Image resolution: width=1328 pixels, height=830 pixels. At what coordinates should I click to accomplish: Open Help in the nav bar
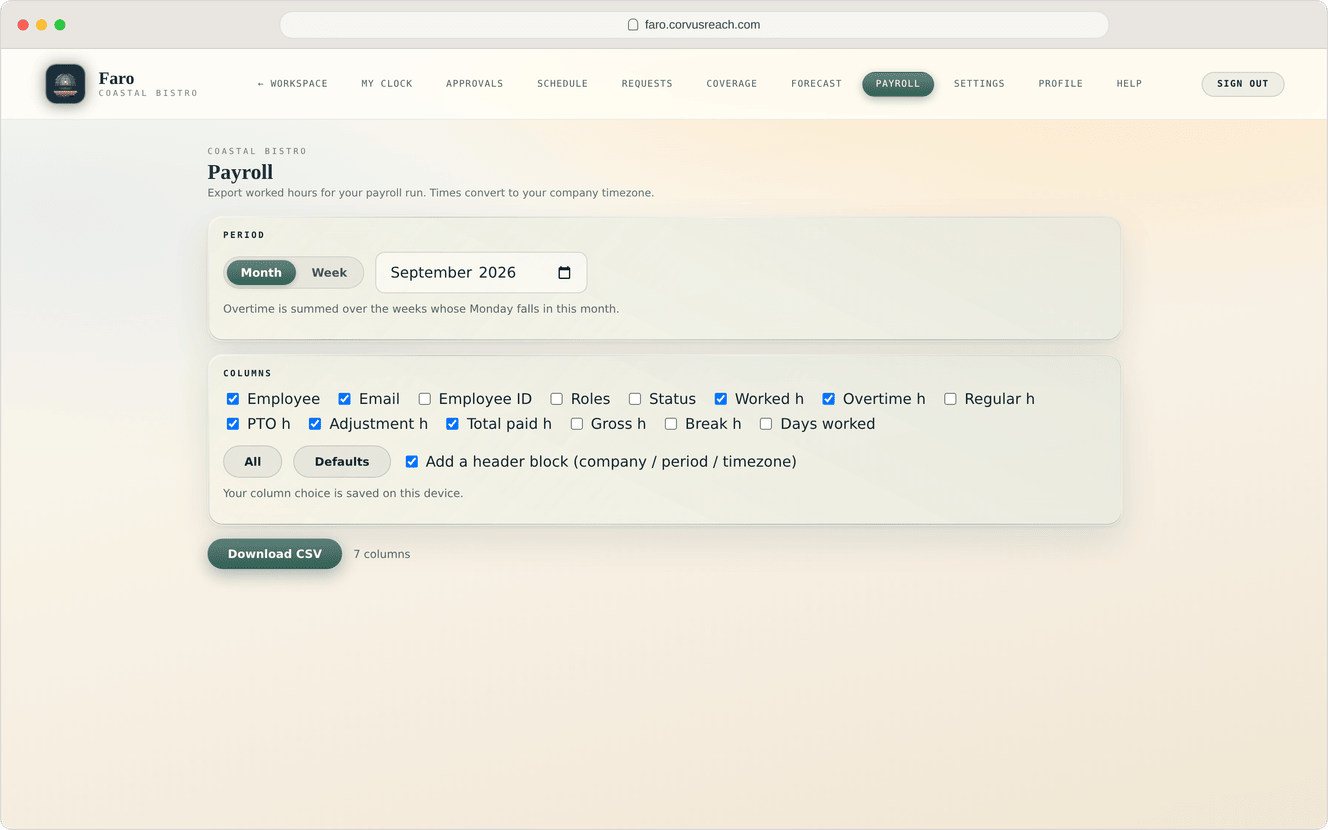click(x=1129, y=84)
